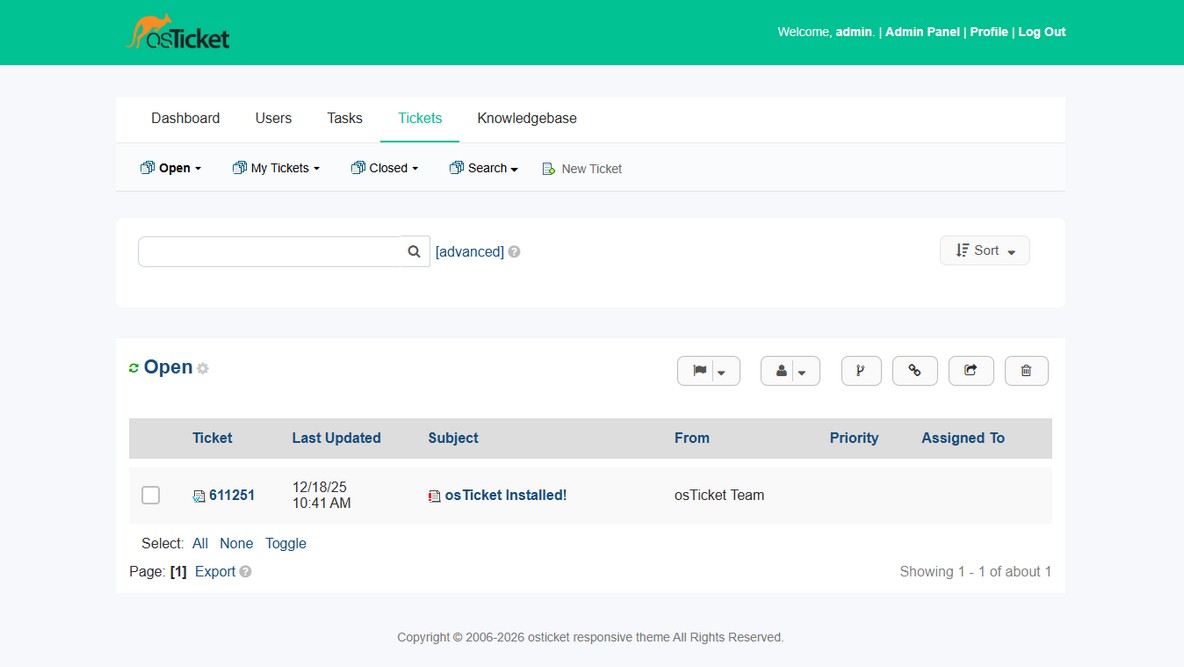1184x667 pixels.
Task: Open the flag status change dropdown
Action: [x=708, y=371]
